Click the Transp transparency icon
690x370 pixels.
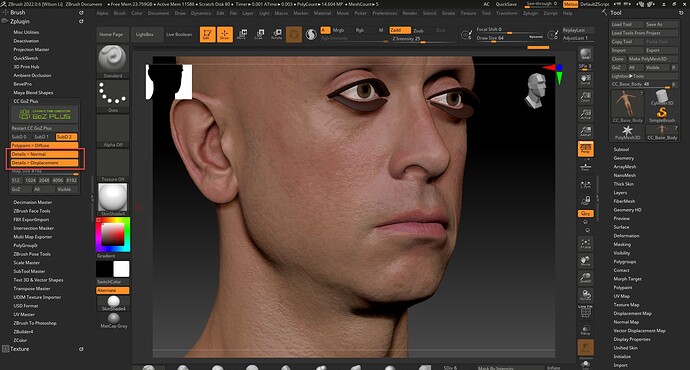pos(585,330)
